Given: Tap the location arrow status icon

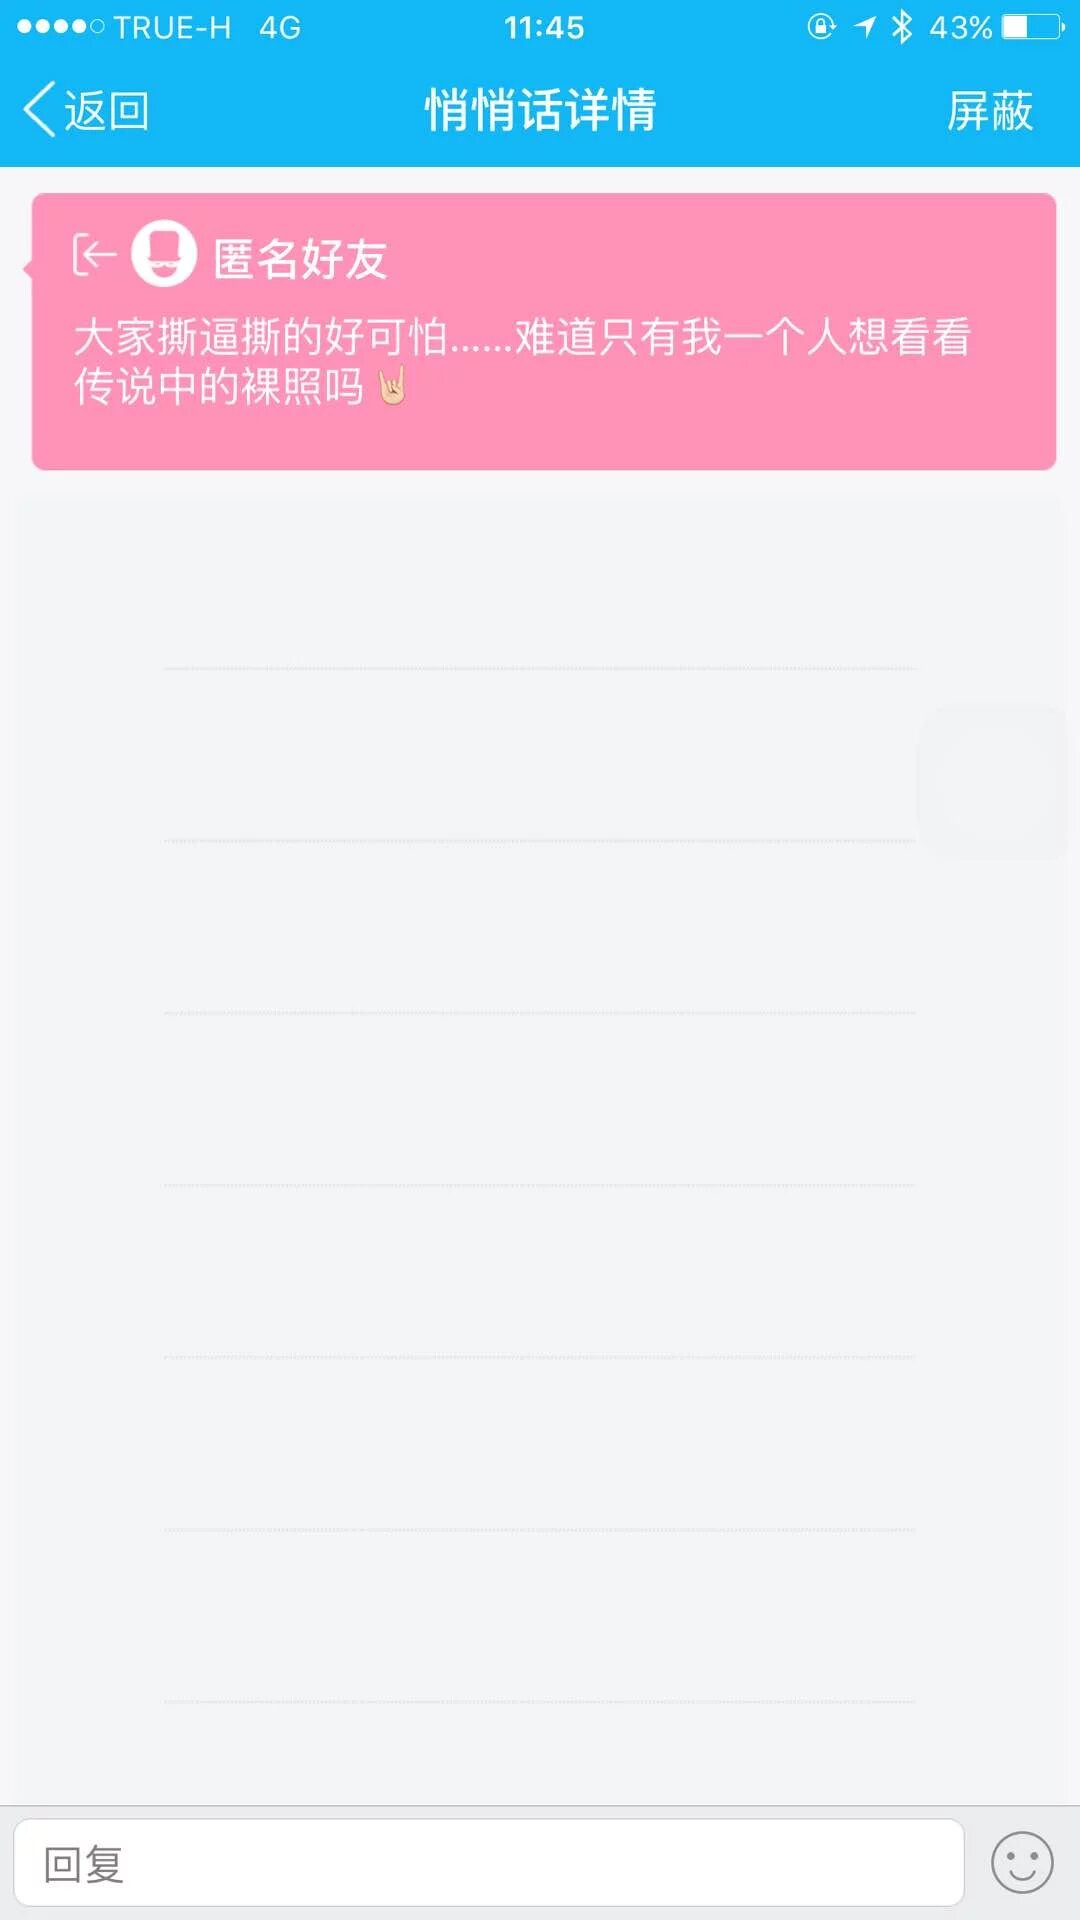Looking at the screenshot, I should coord(865,27).
